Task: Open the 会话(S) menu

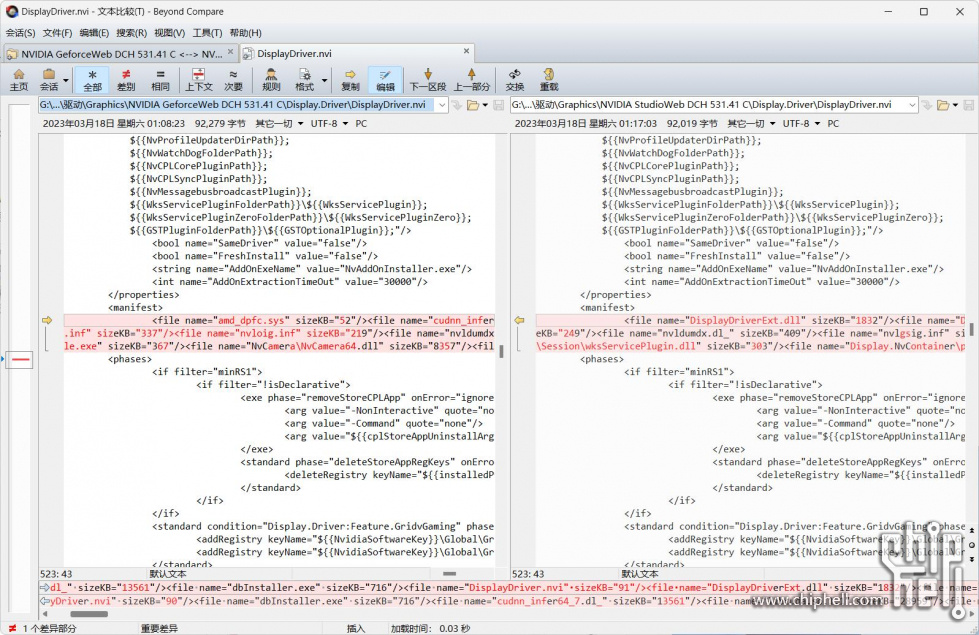Action: click(21, 32)
